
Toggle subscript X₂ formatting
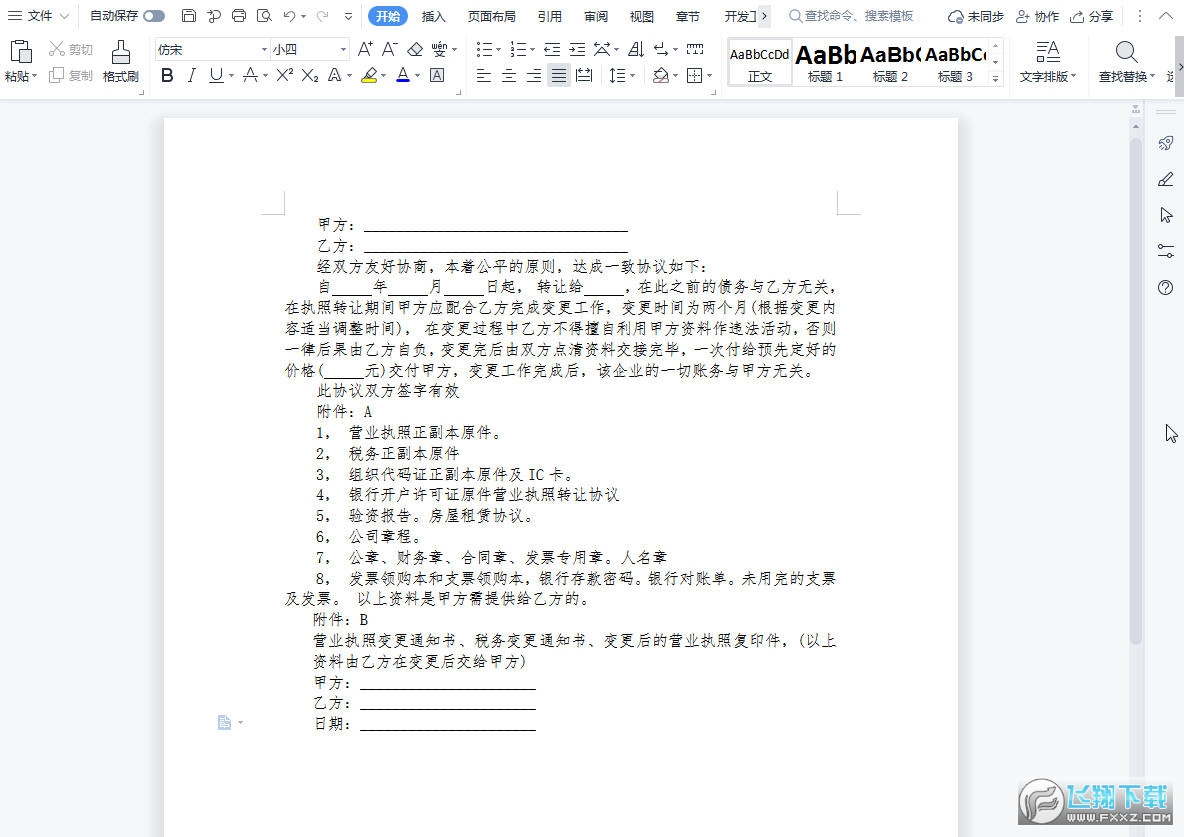pyautogui.click(x=310, y=75)
